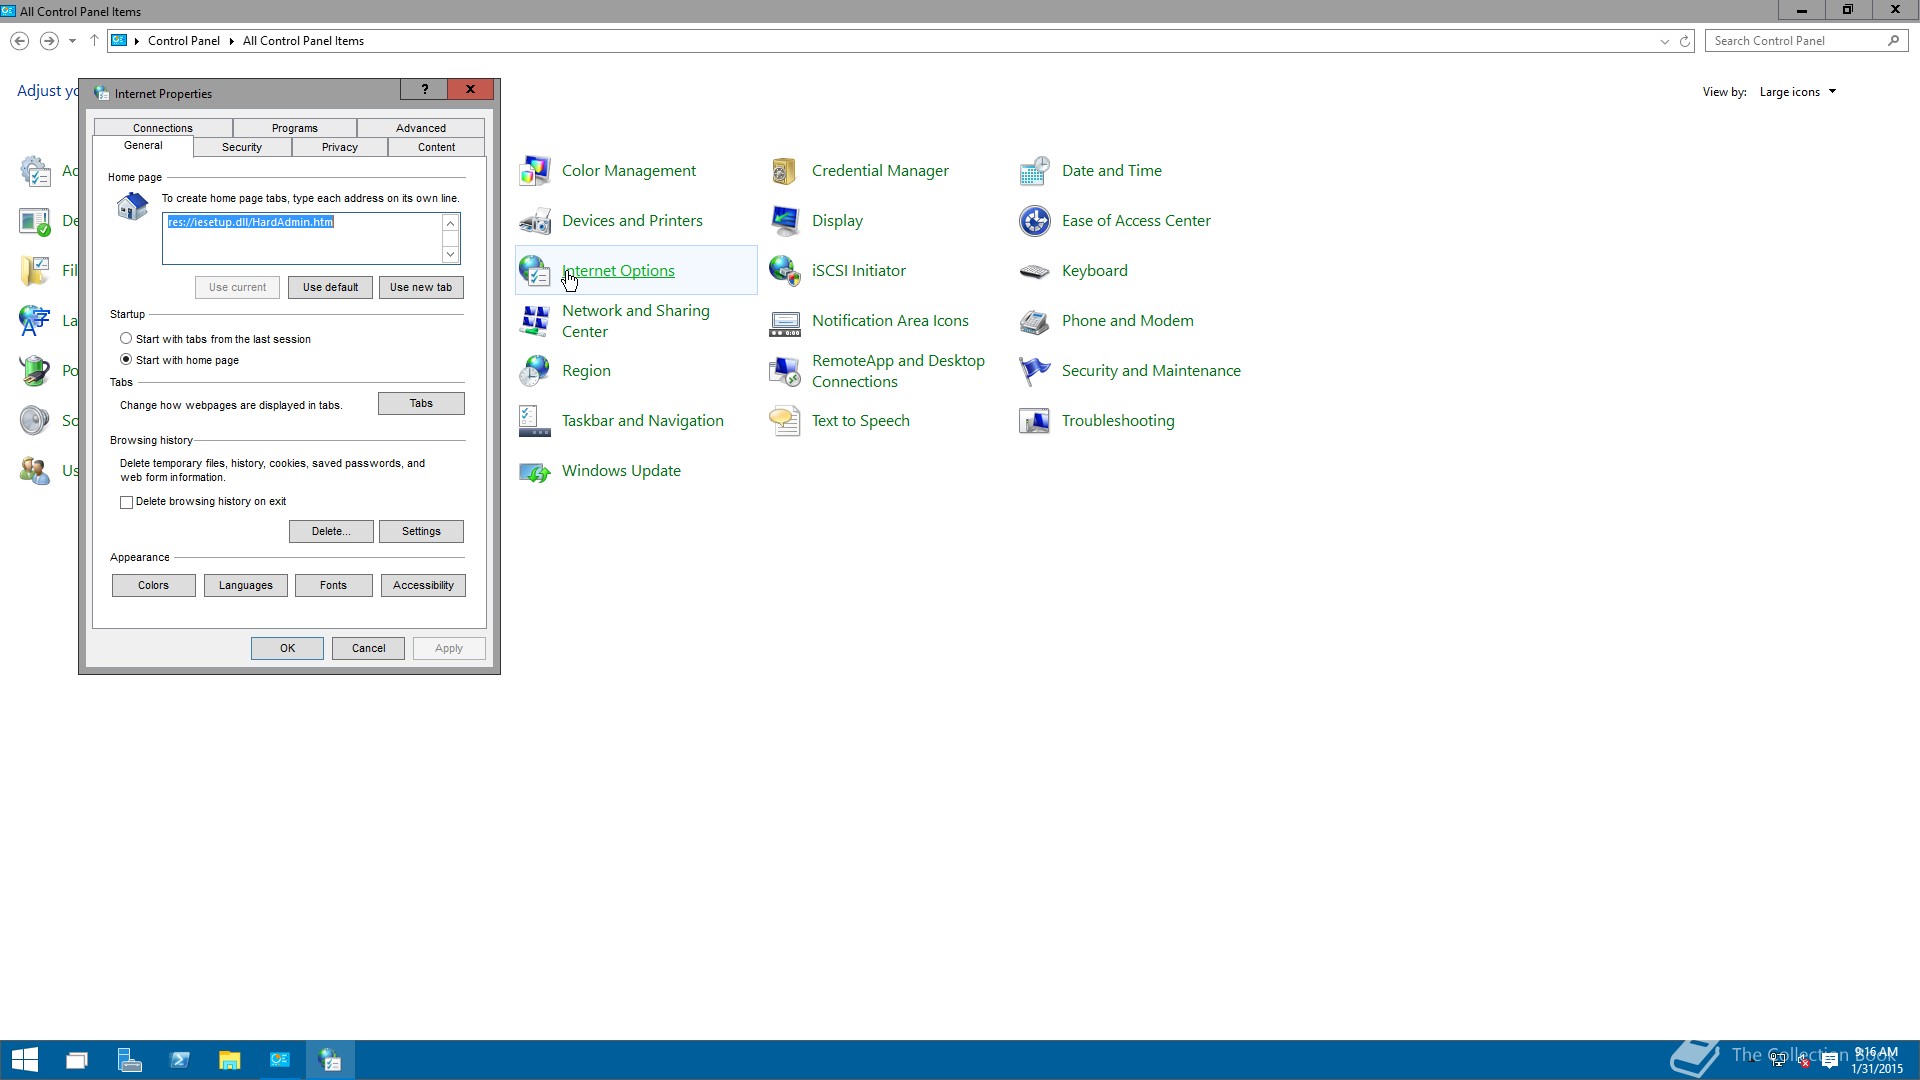Click the Text to Speech icon

[x=785, y=421]
